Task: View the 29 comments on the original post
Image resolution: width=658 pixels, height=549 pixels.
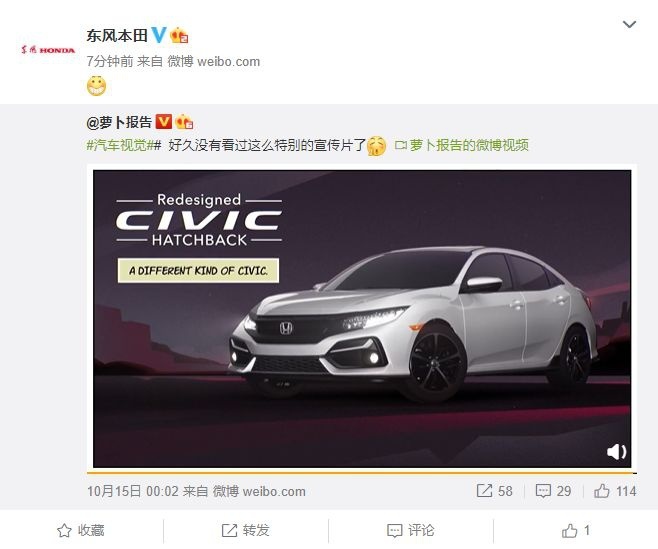Action: [553, 491]
